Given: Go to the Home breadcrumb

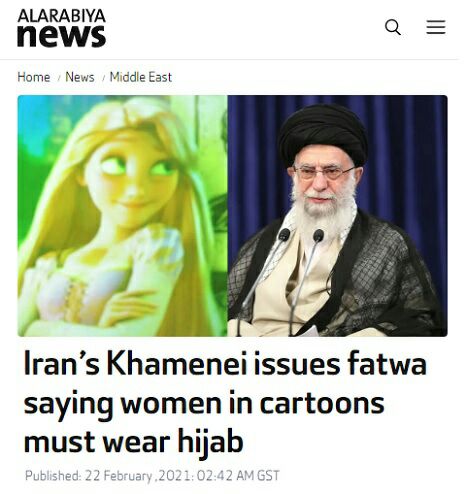Looking at the screenshot, I should click(34, 77).
